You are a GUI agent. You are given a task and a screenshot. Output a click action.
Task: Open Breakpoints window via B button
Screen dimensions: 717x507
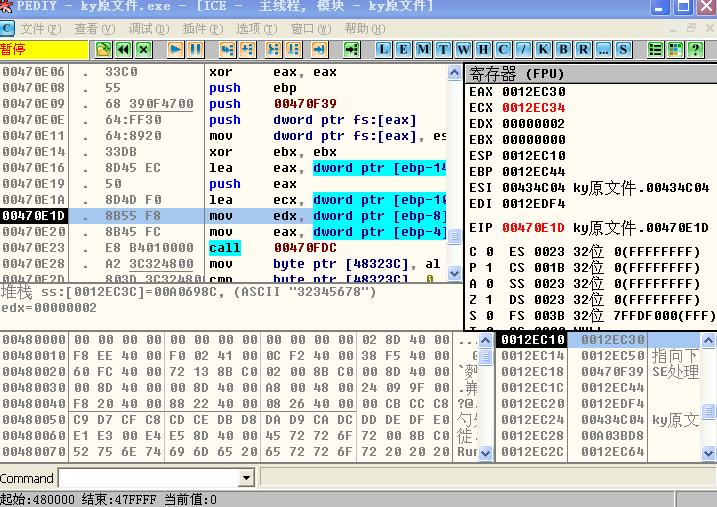click(563, 49)
